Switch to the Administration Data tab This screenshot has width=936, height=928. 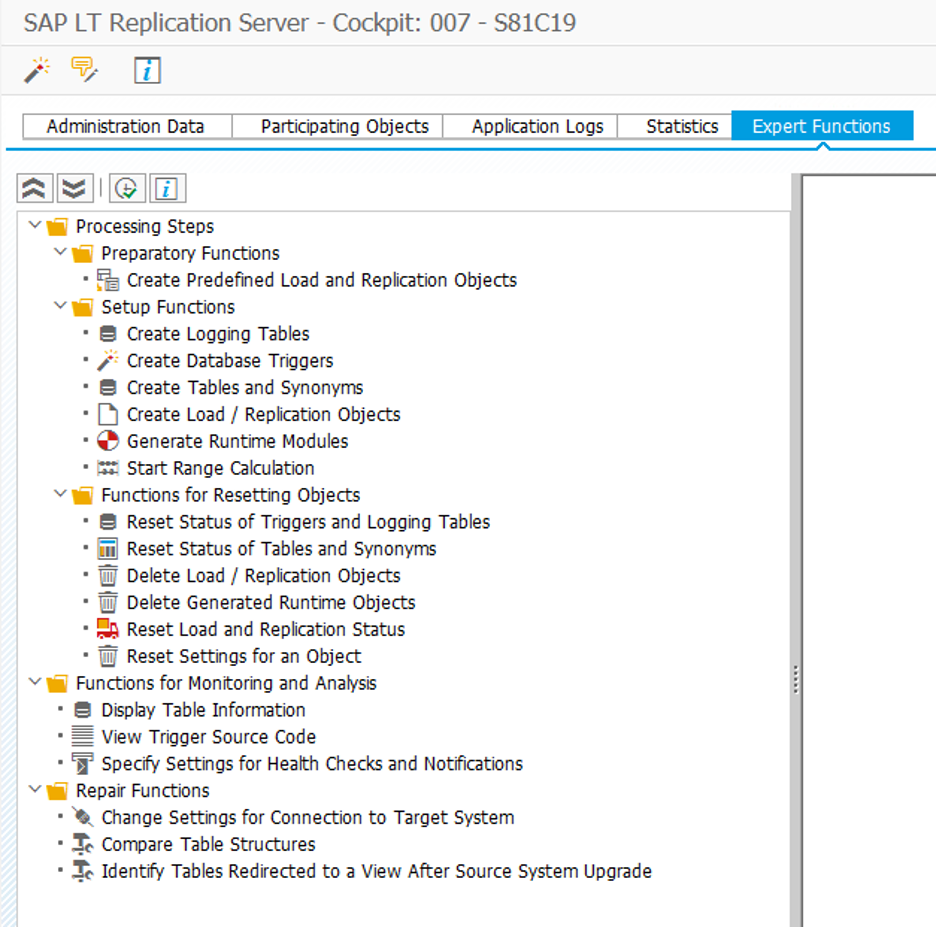[127, 127]
